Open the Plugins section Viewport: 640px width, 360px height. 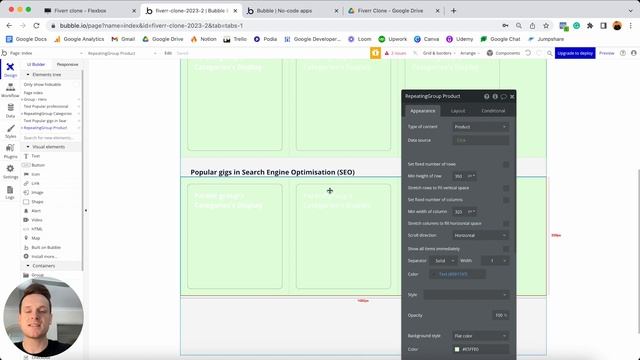(10, 151)
